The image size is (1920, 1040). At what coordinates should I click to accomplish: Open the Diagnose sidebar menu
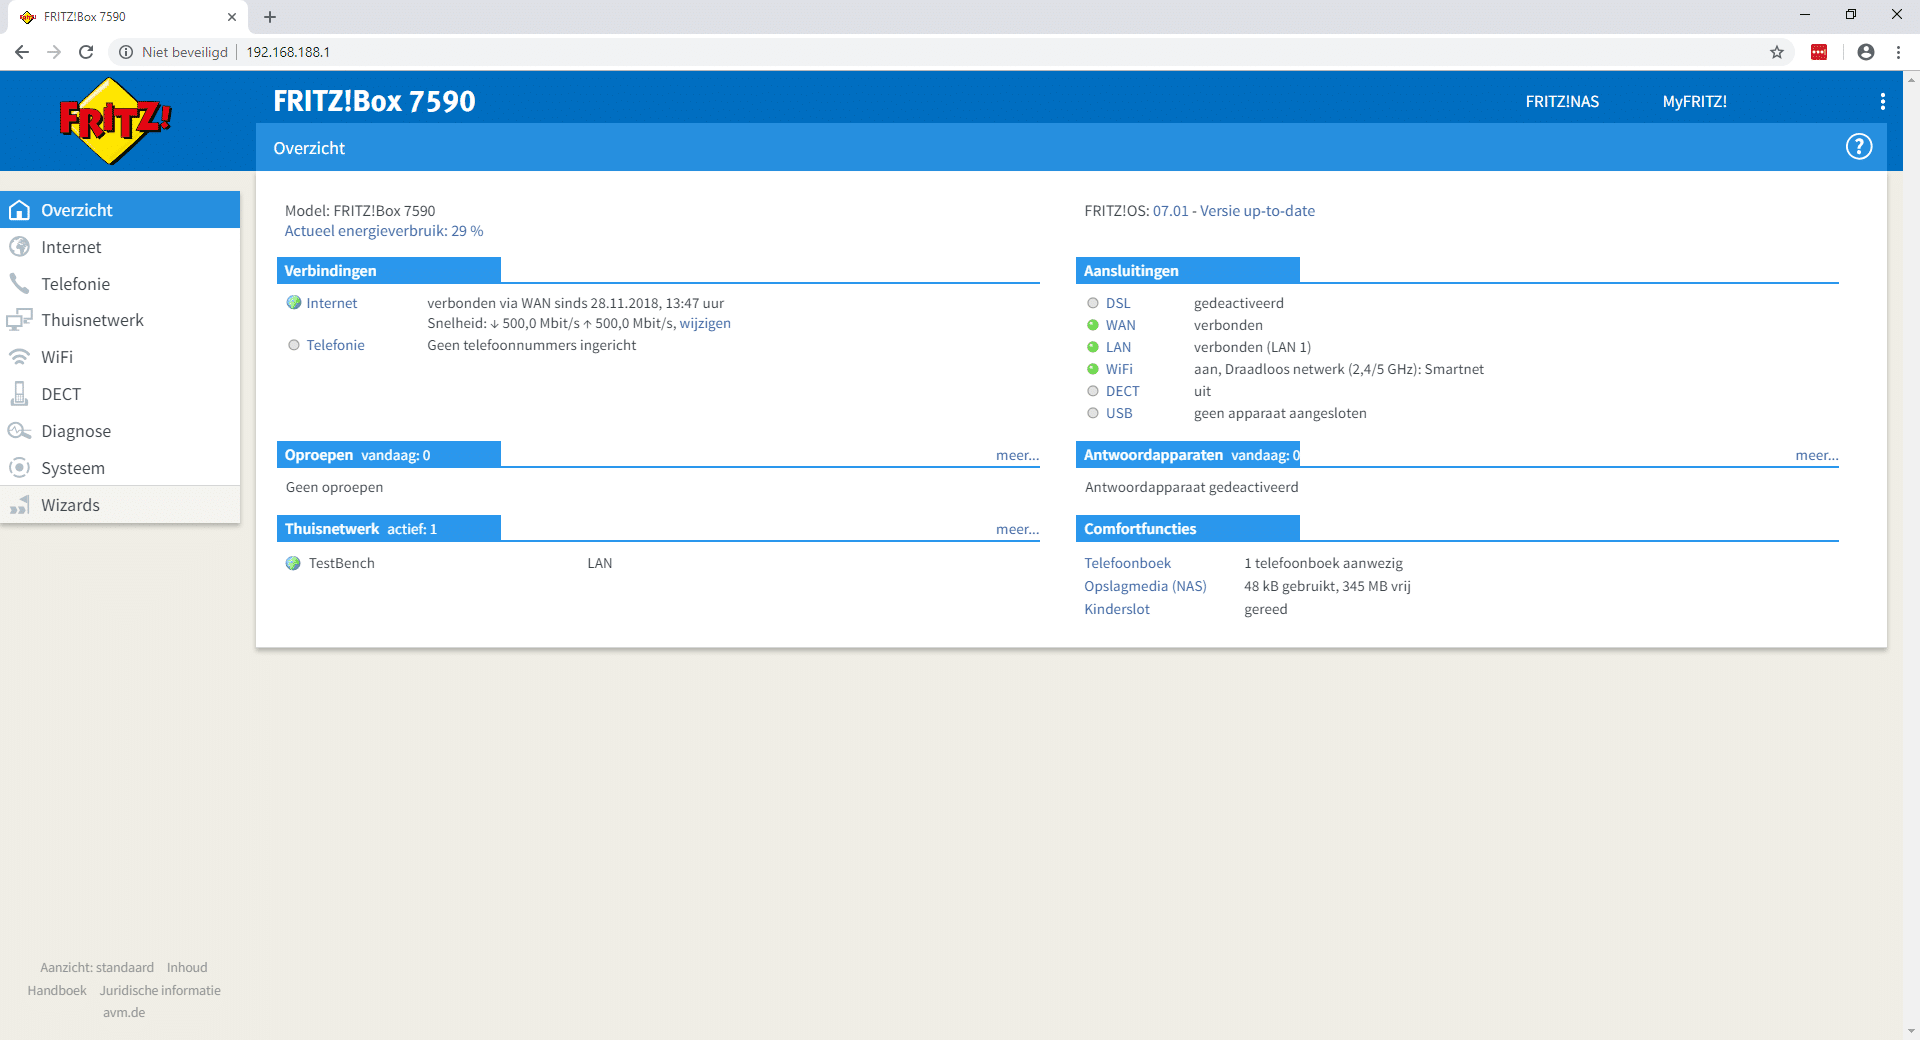click(x=120, y=431)
